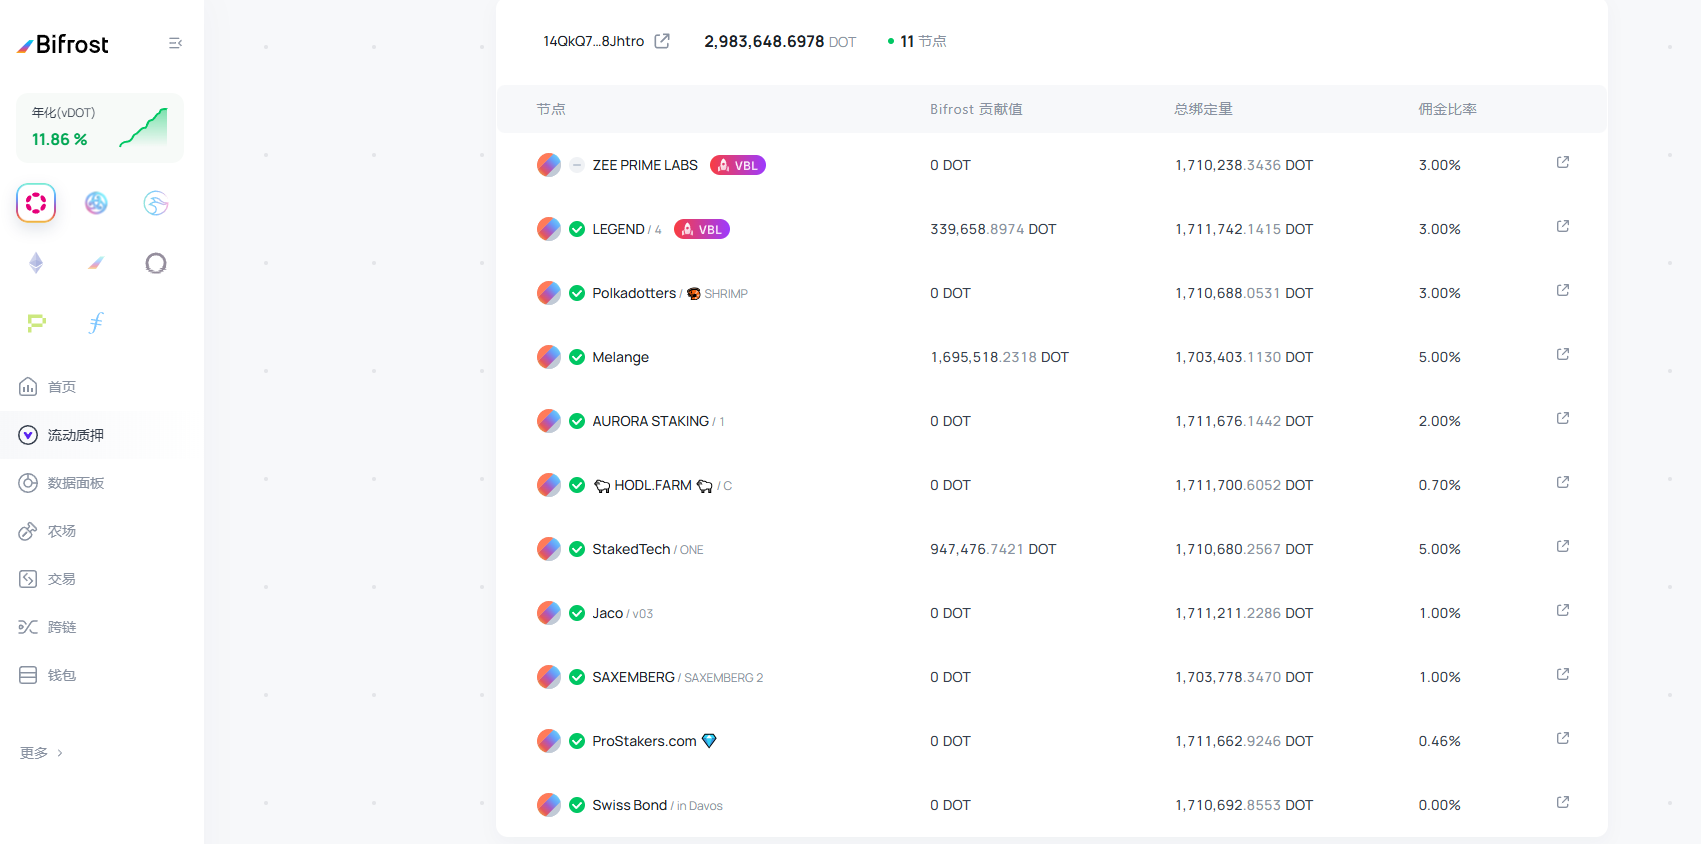The width and height of the screenshot is (1701, 844).
Task: Click the 947,476.7421 DOT contribution value
Action: (993, 549)
